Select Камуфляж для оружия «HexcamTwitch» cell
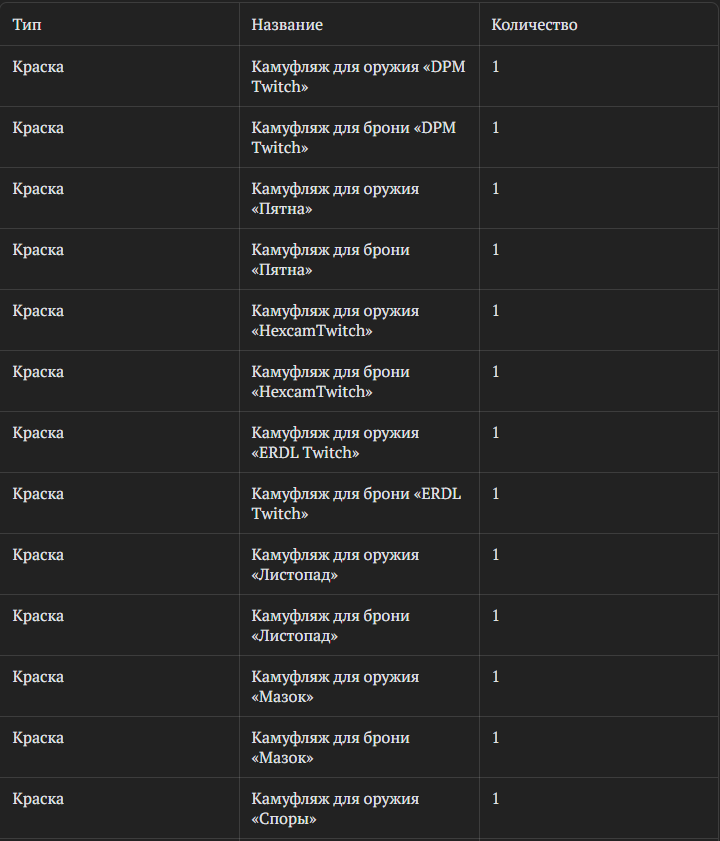This screenshot has width=720, height=841. tap(335, 320)
